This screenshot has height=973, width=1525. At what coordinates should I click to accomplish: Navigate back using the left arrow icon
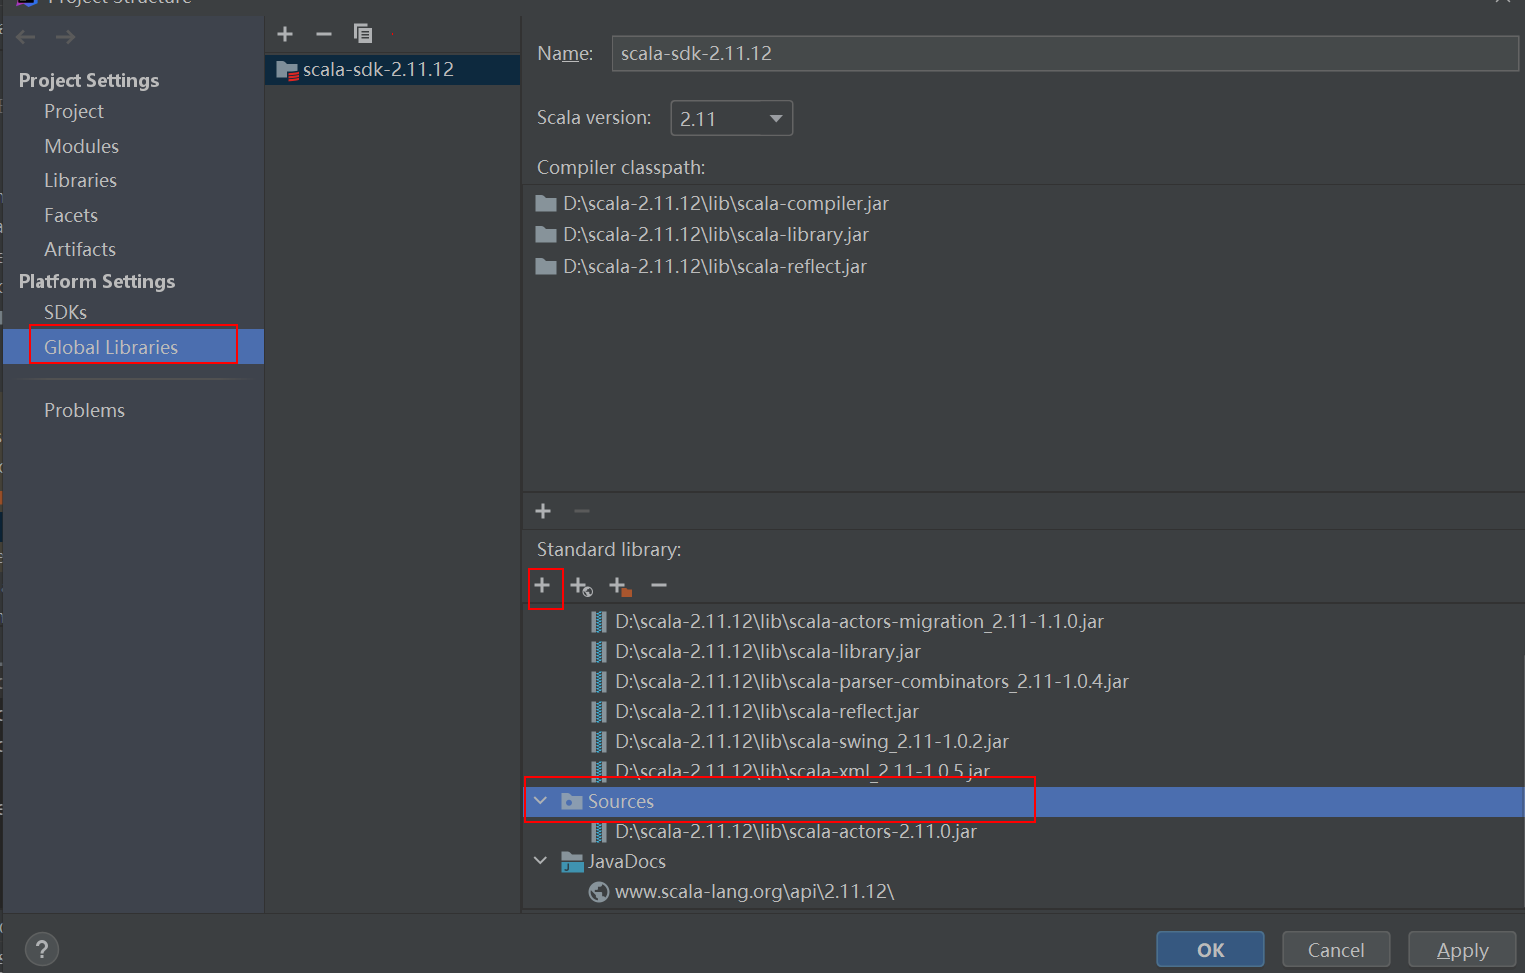click(24, 36)
